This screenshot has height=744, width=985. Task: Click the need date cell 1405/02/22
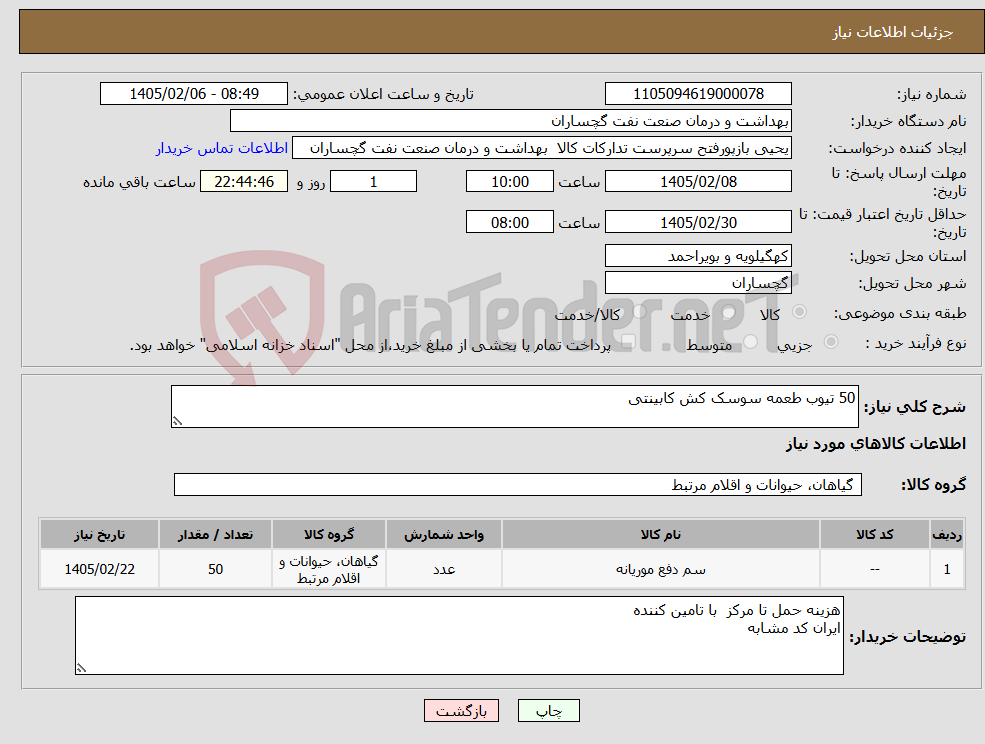pyautogui.click(x=99, y=569)
